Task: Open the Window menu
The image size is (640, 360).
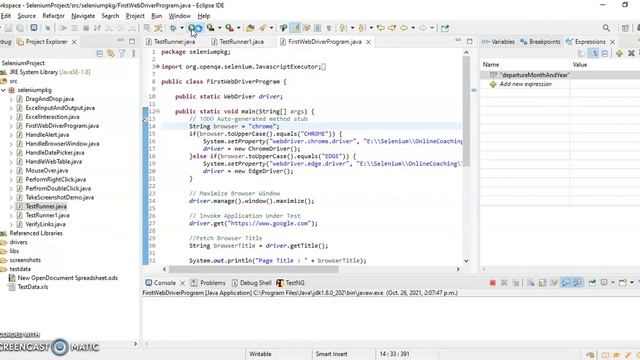Action: [180, 16]
